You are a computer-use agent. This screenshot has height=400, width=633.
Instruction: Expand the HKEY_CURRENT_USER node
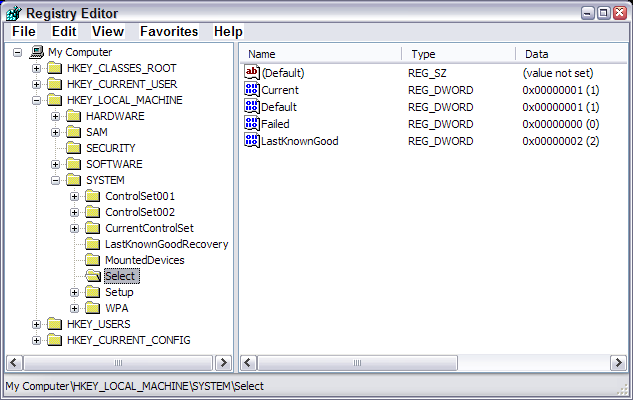pos(36,84)
